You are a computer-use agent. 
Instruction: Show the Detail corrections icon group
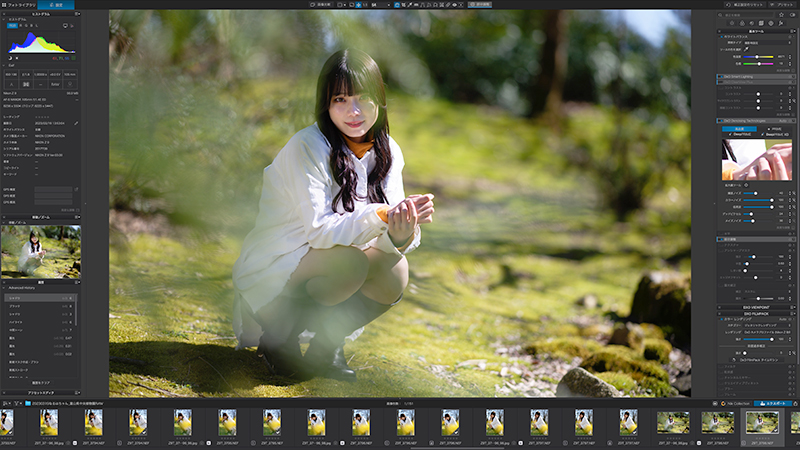752,23
